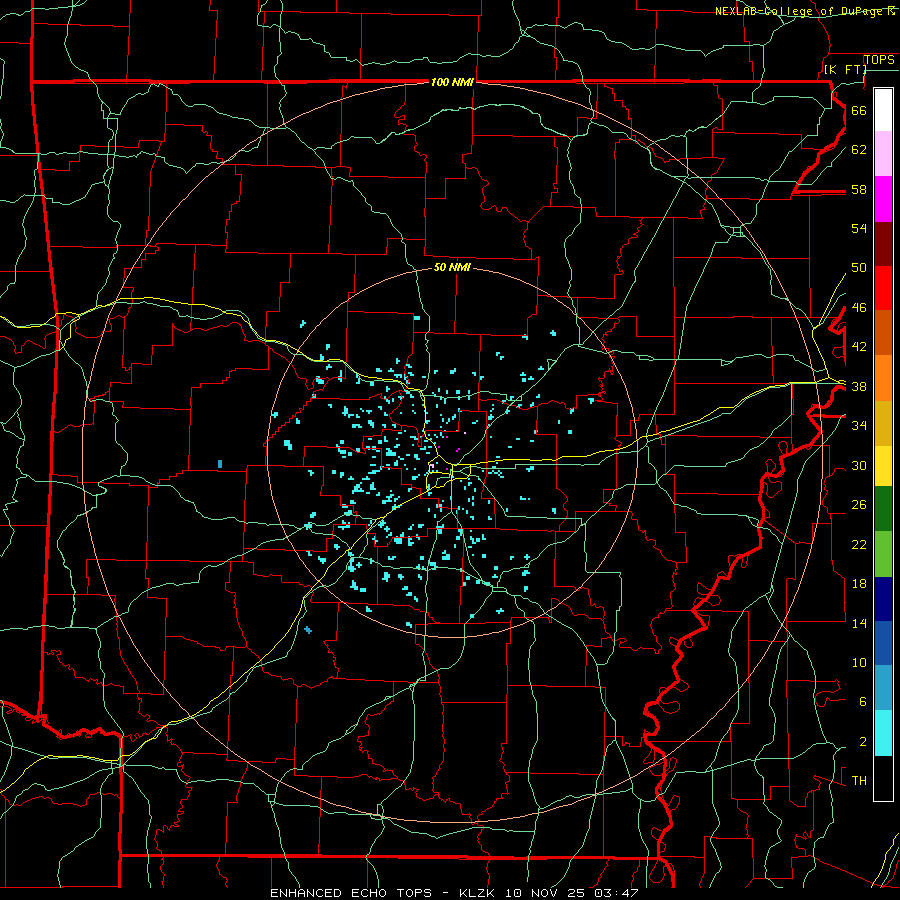Click the '10 NOV 25' date text
900x900 pixels.
(545, 893)
